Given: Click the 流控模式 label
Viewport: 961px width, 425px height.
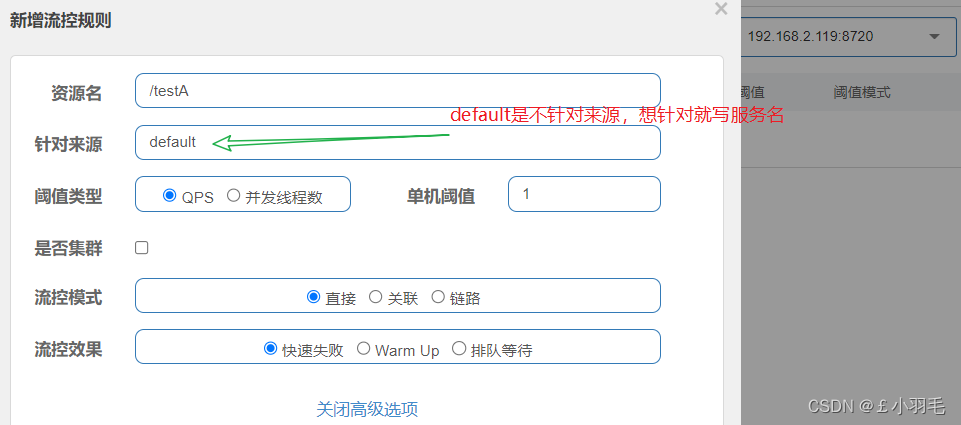Looking at the screenshot, I should pos(68,298).
